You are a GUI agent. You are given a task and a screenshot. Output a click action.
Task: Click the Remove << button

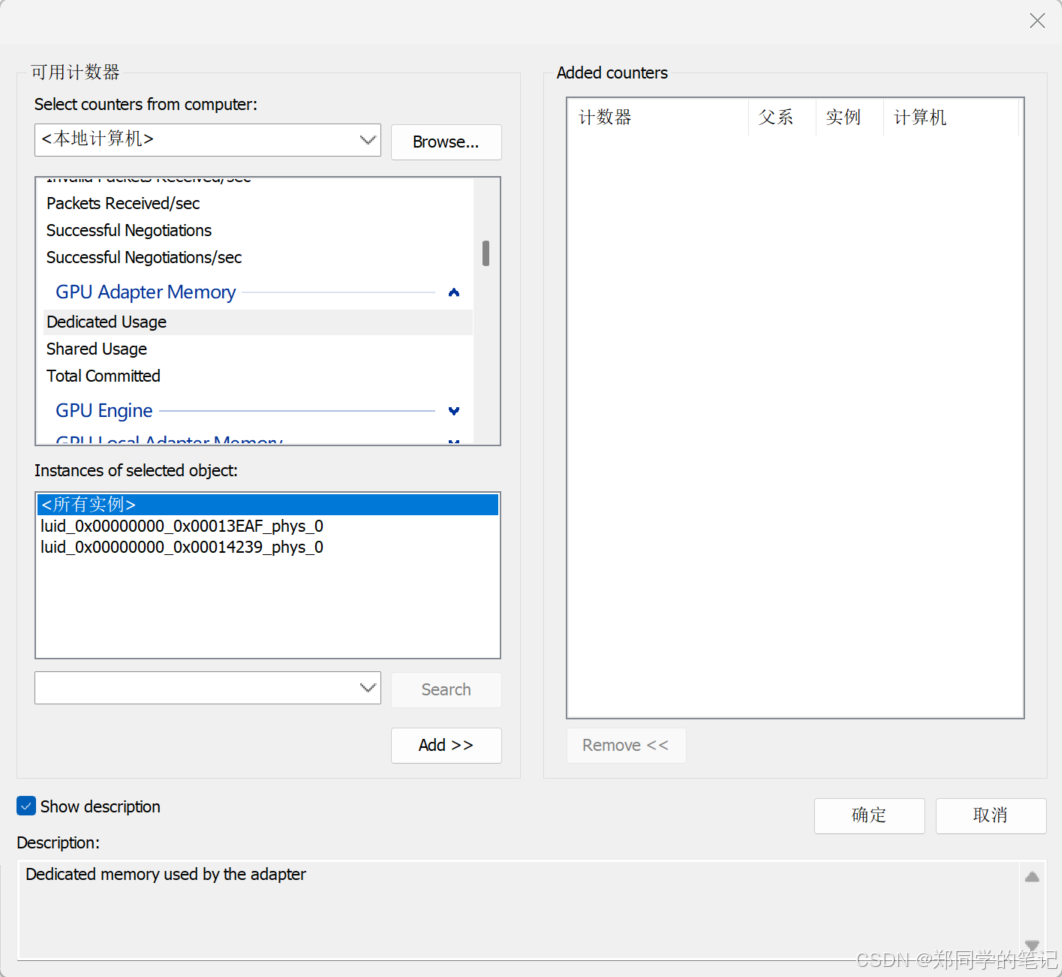point(625,745)
